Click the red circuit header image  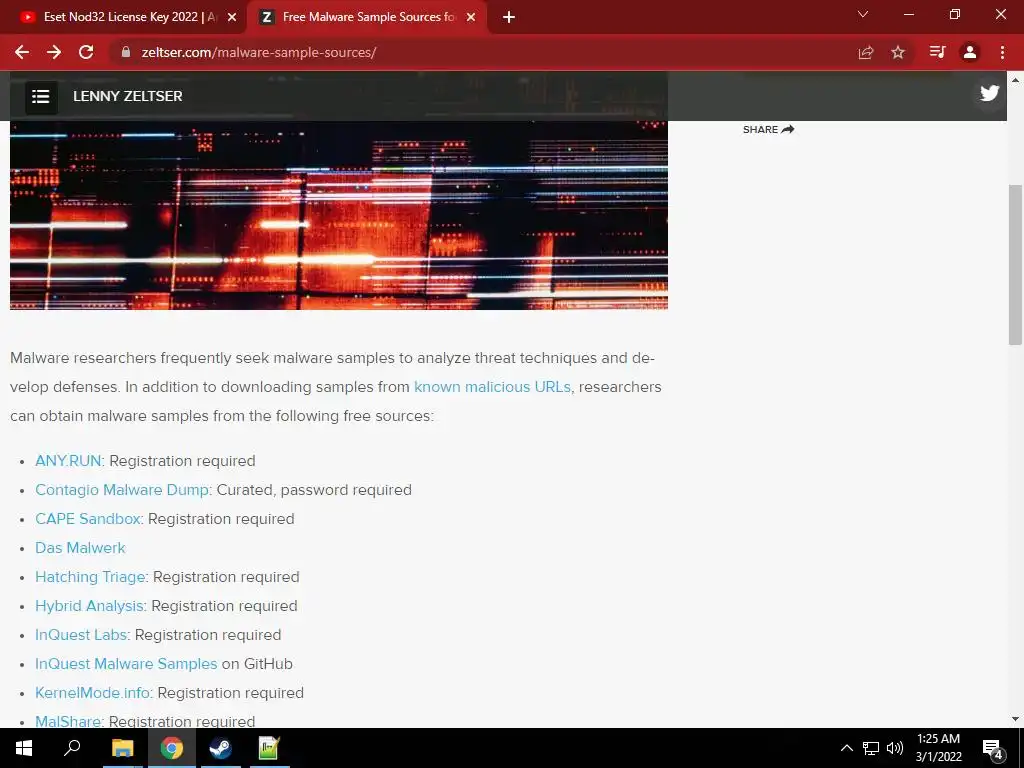[338, 215]
